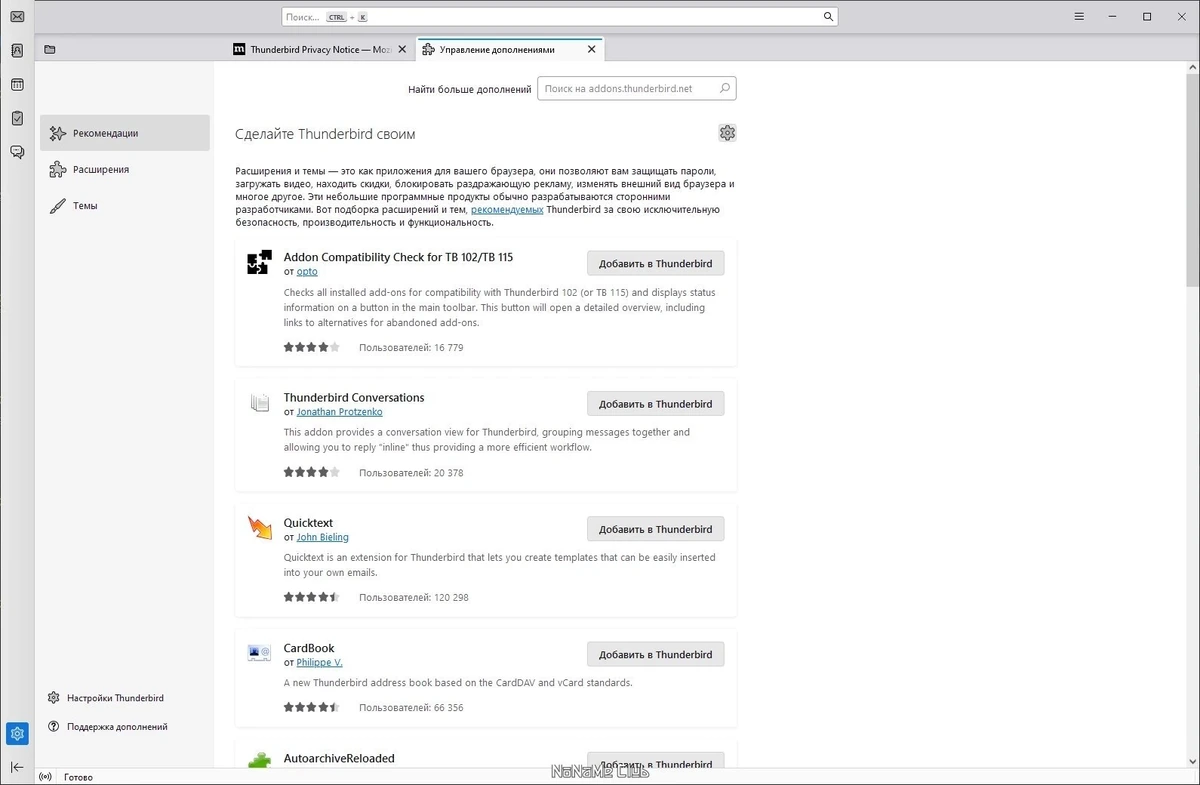
Task: Click the CardBook add-on icon
Action: point(259,653)
